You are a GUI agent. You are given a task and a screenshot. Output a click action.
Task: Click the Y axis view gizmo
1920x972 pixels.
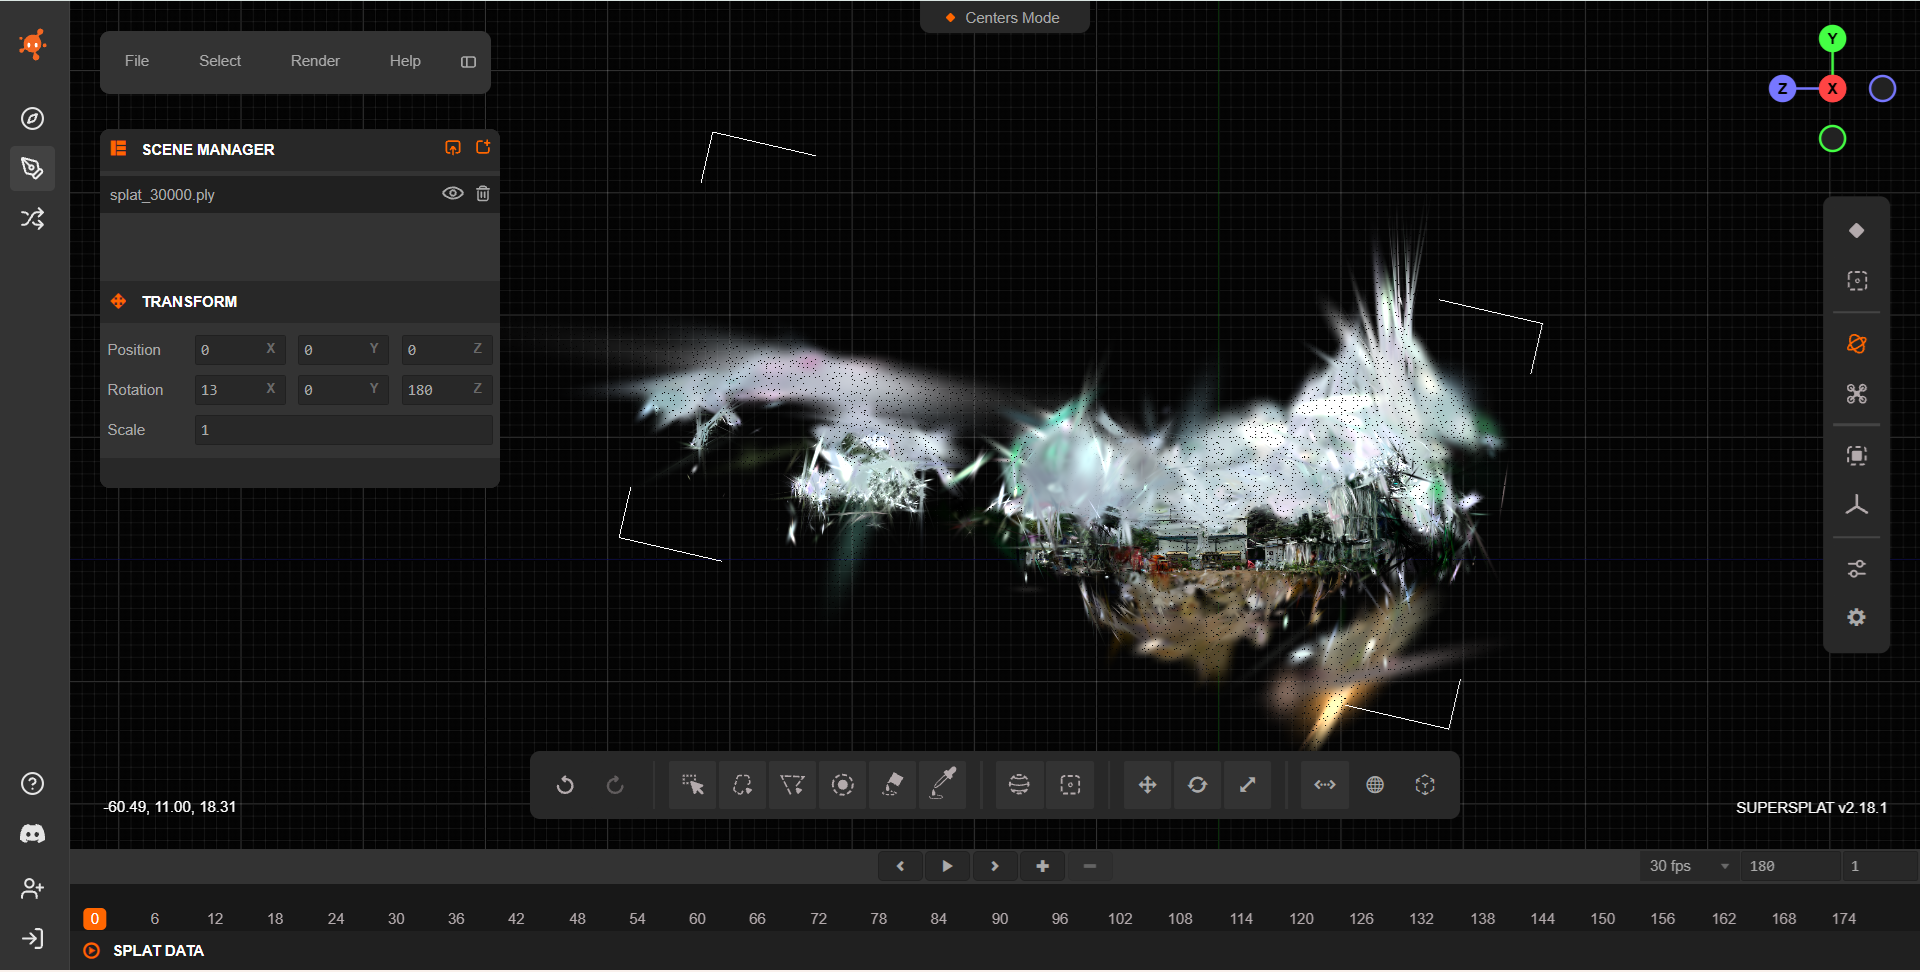[x=1832, y=39]
